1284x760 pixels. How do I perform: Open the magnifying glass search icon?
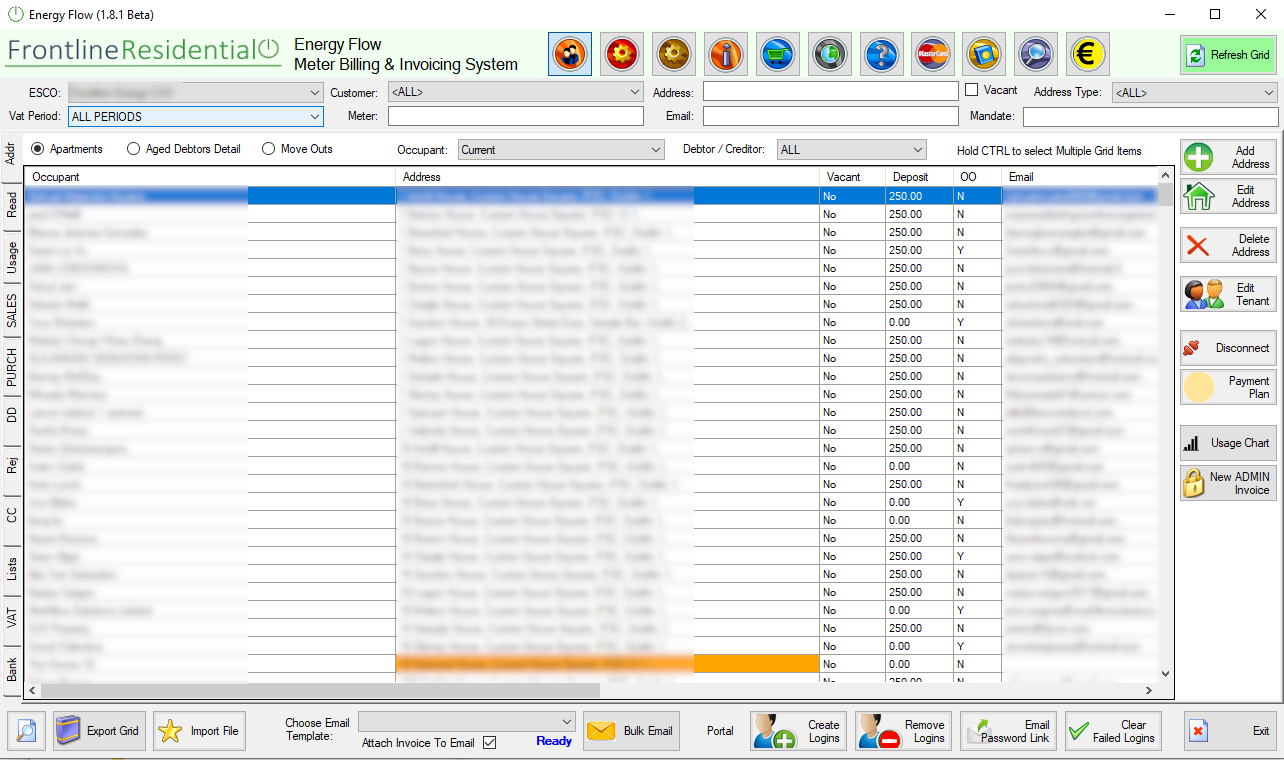click(x=1036, y=54)
